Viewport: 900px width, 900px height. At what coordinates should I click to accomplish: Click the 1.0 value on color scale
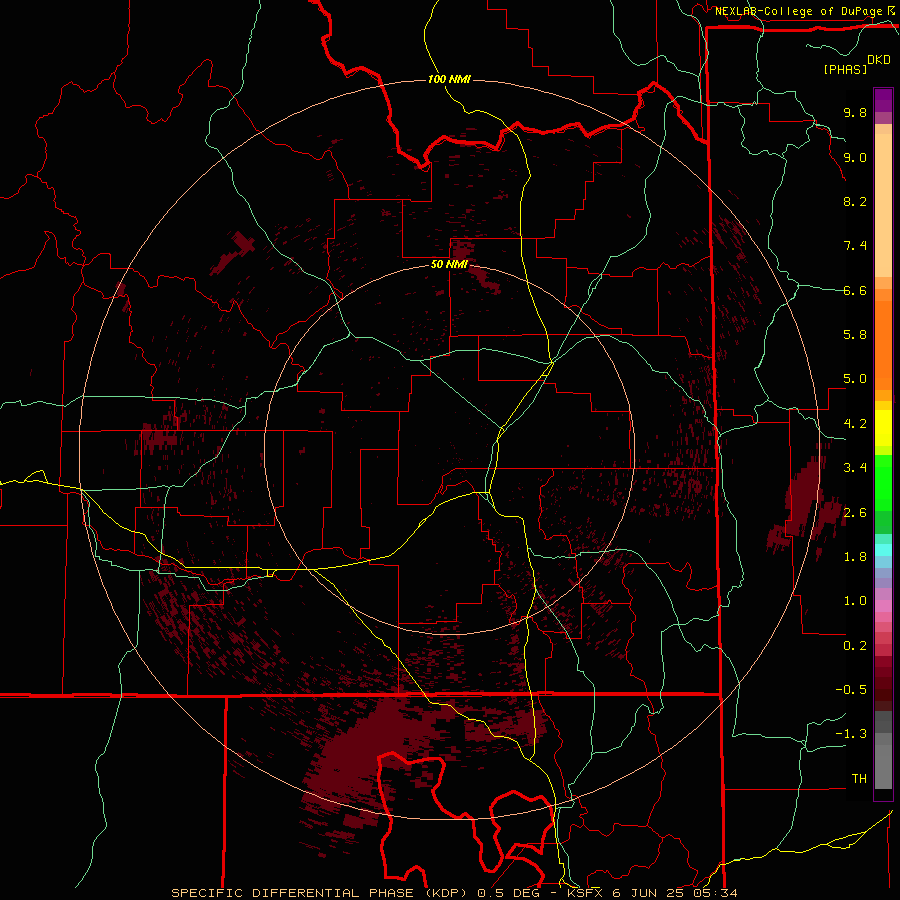pyautogui.click(x=855, y=601)
